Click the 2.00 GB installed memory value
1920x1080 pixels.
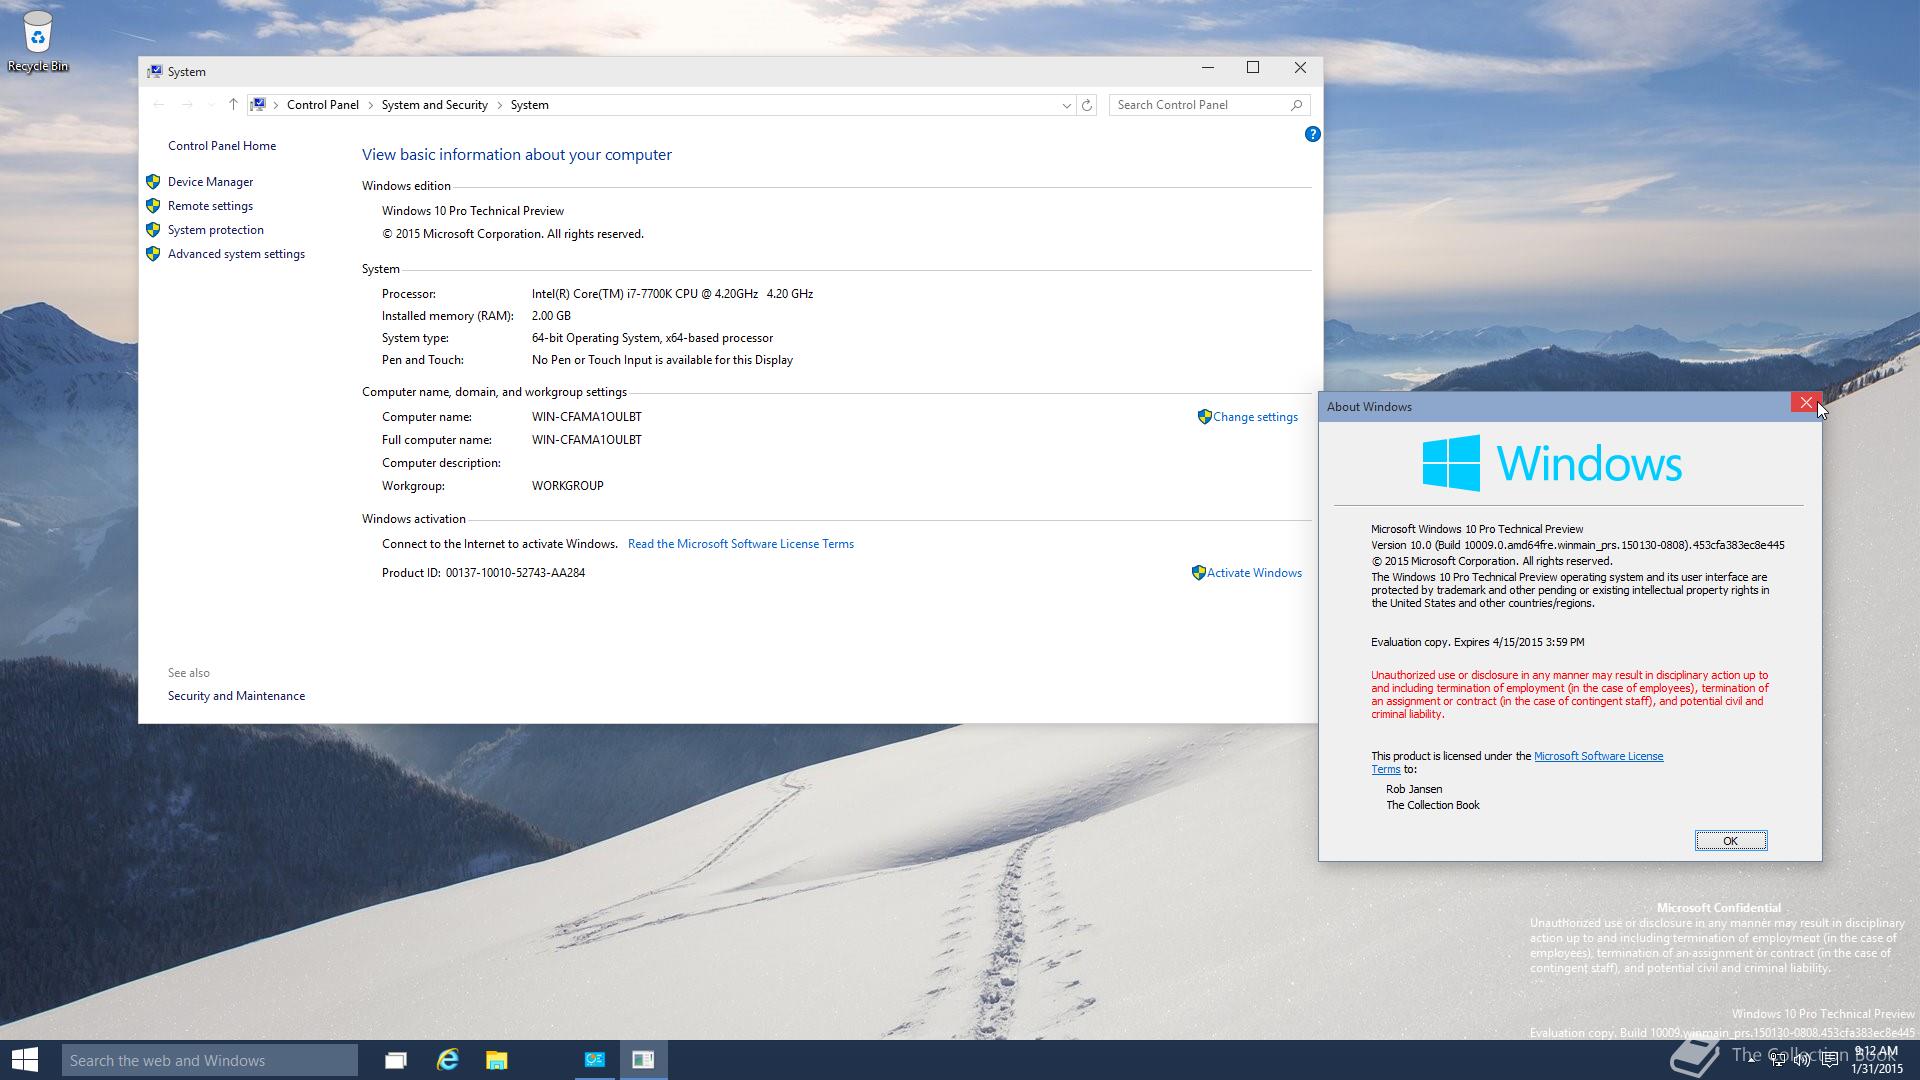[551, 316]
